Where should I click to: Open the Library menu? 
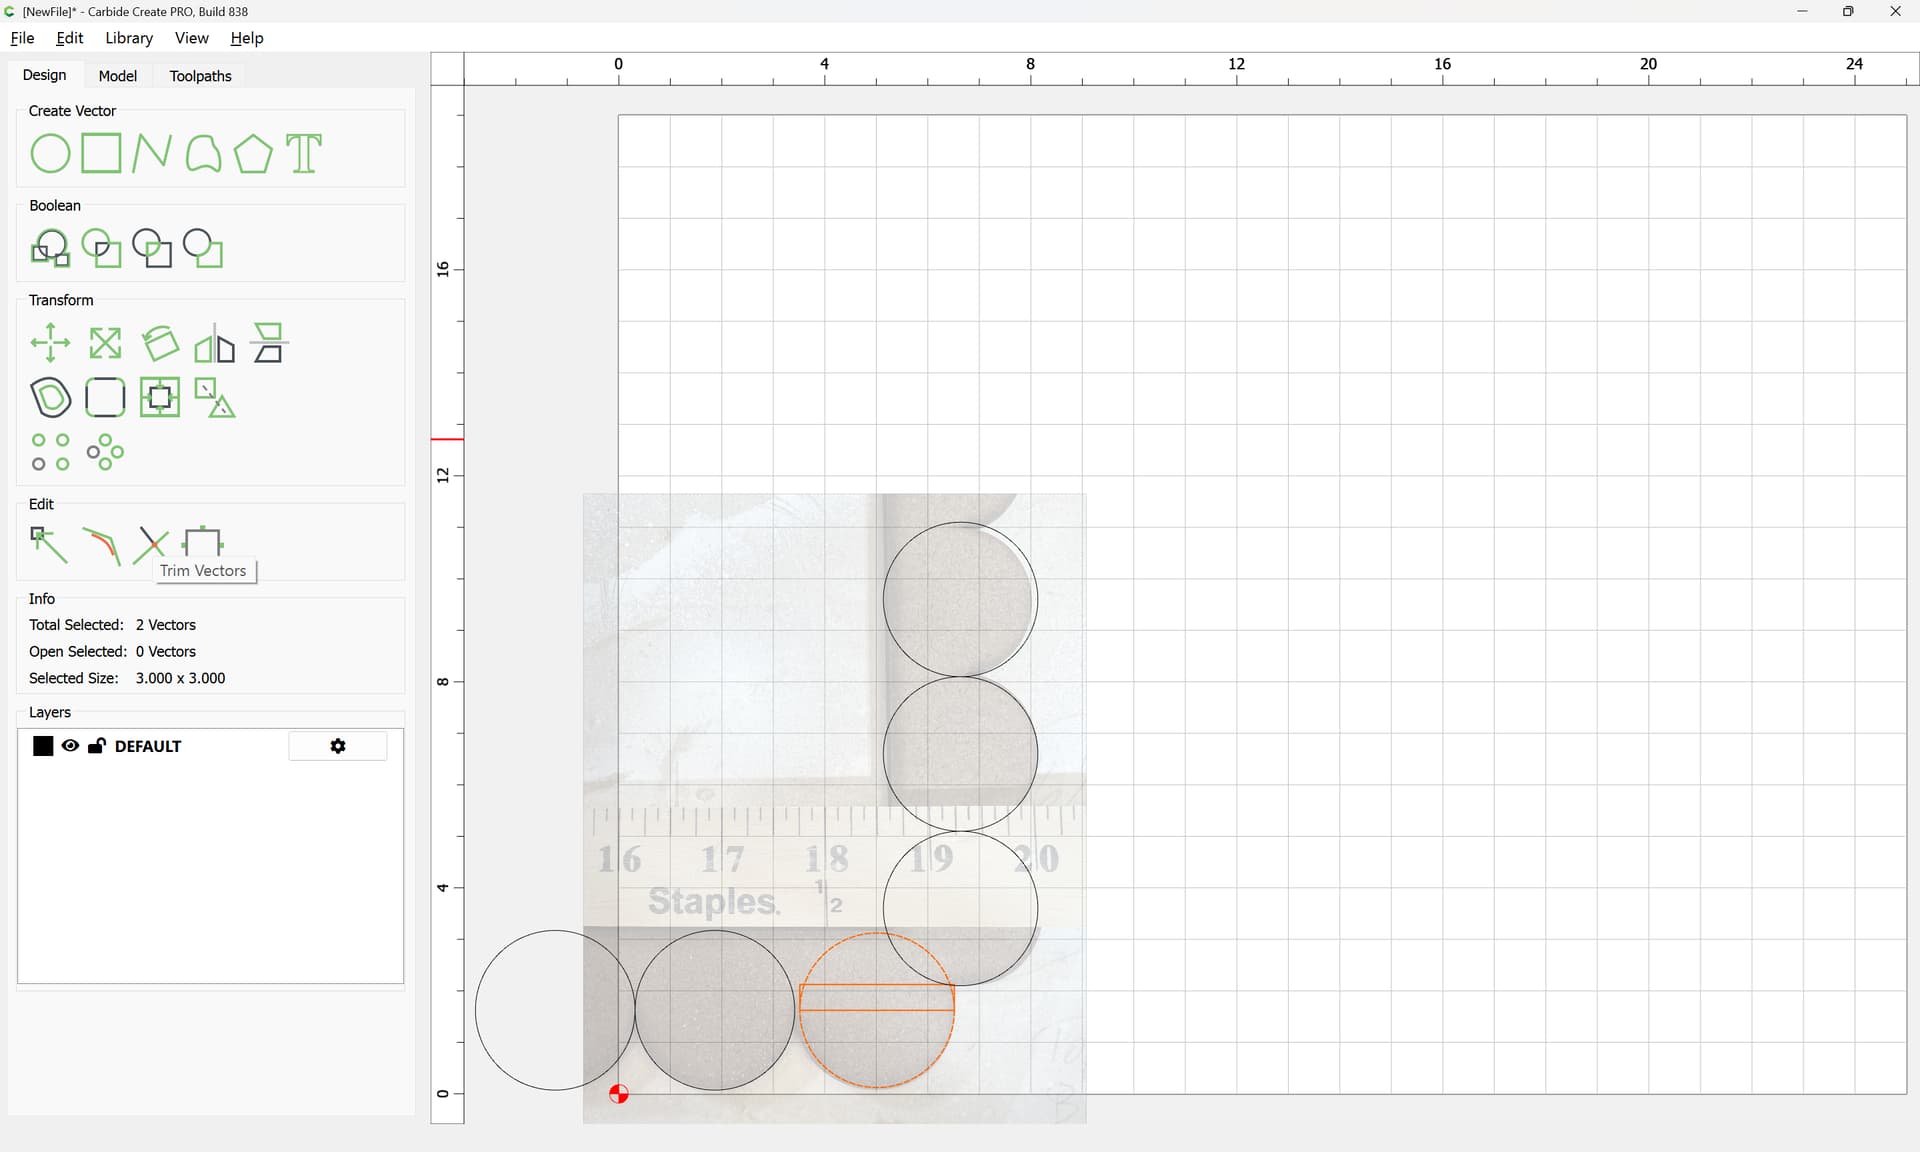pyautogui.click(x=129, y=38)
